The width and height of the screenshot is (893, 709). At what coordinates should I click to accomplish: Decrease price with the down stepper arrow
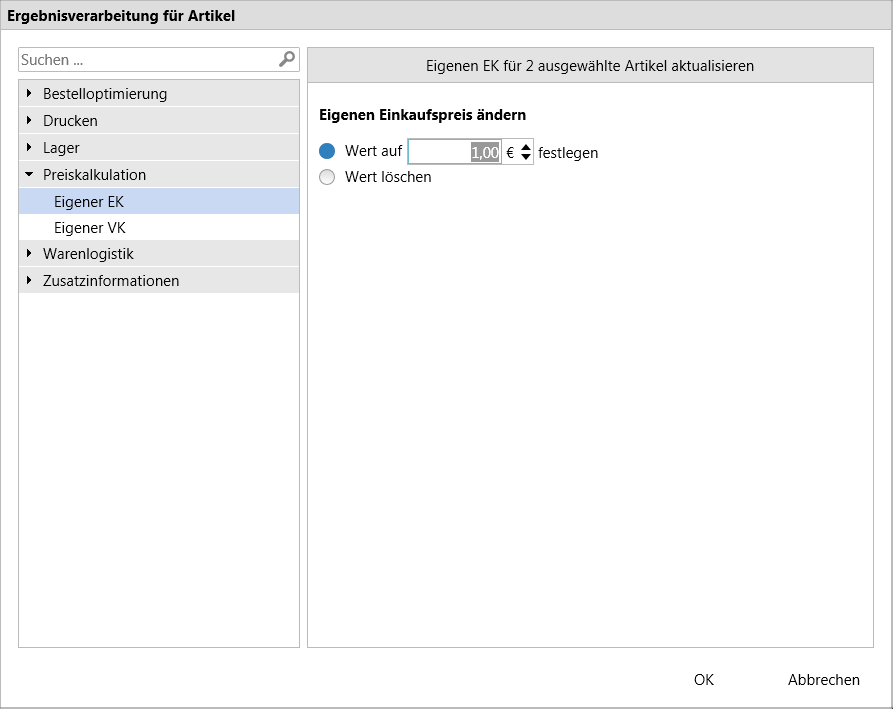(526, 157)
